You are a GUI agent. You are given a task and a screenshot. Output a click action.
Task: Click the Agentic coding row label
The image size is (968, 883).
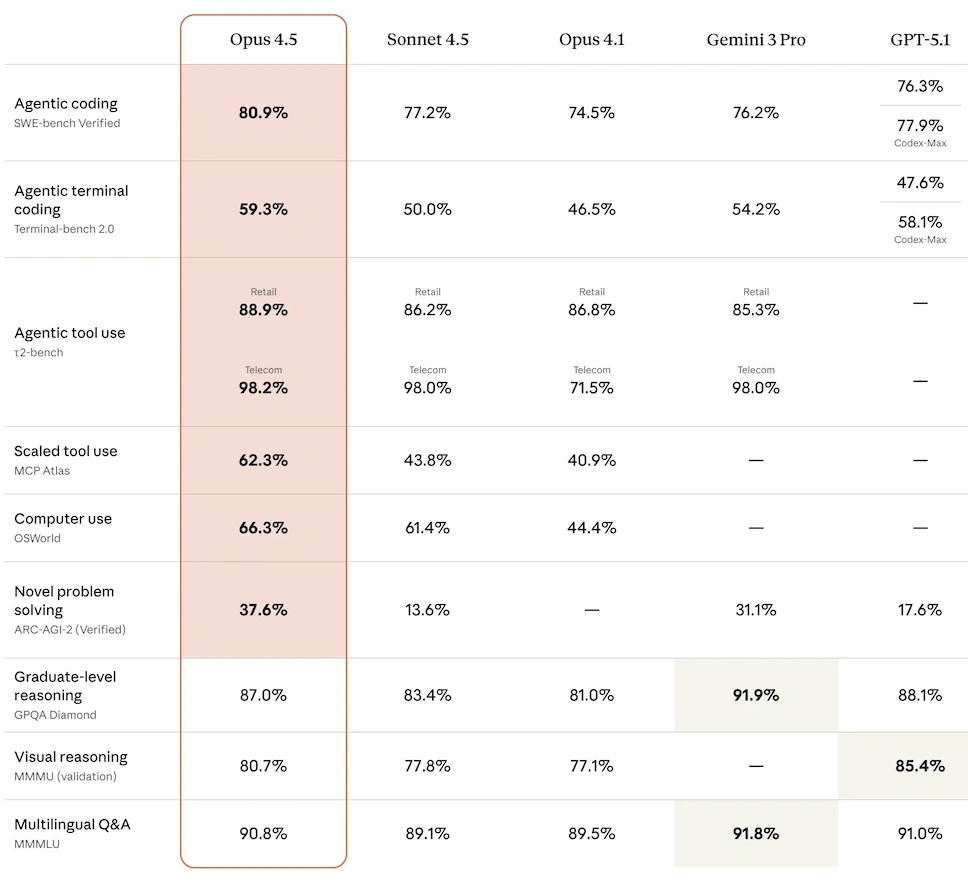(x=66, y=104)
